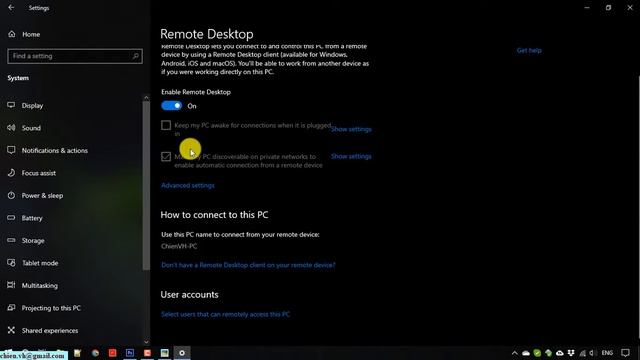This screenshot has height=360, width=640.
Task: Go back using the Settings back arrow
Action: (x=11, y=8)
